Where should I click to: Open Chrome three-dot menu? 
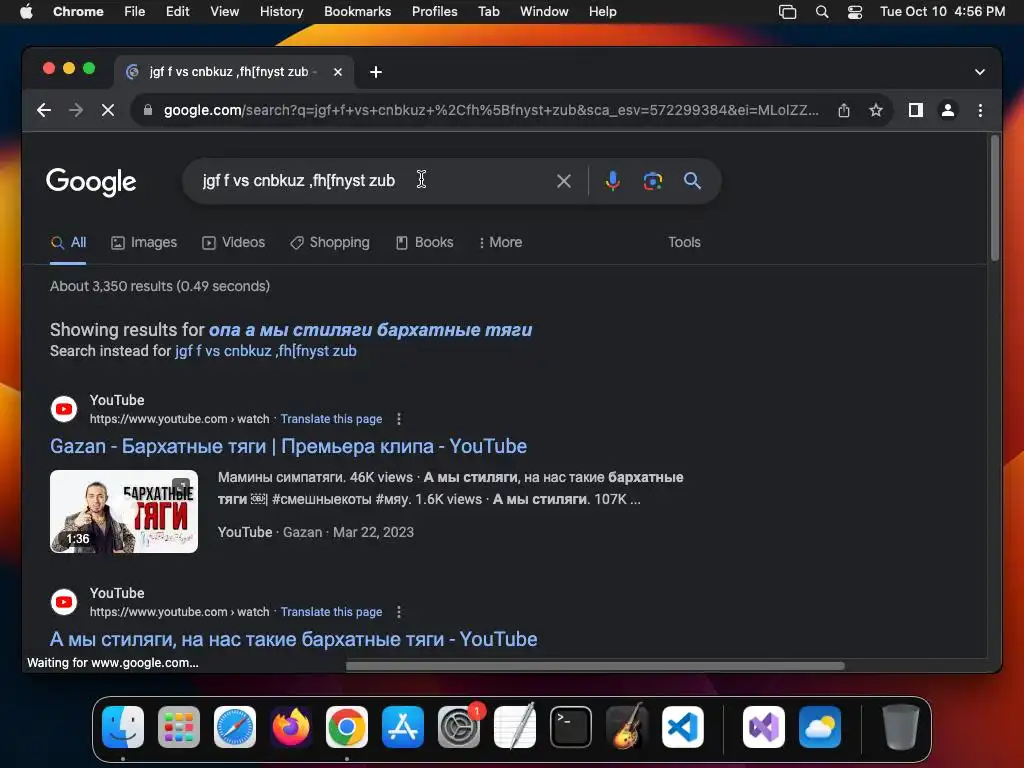tap(980, 110)
